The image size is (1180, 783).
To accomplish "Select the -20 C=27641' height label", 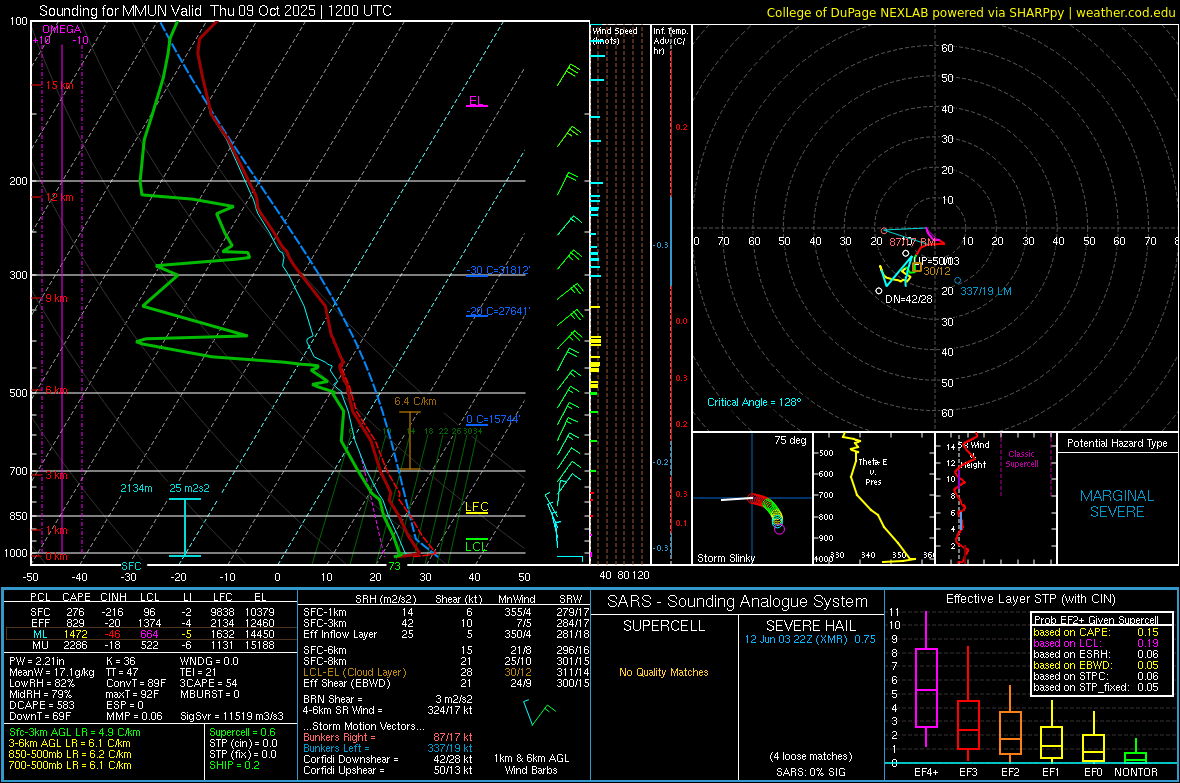I will 498,311.
